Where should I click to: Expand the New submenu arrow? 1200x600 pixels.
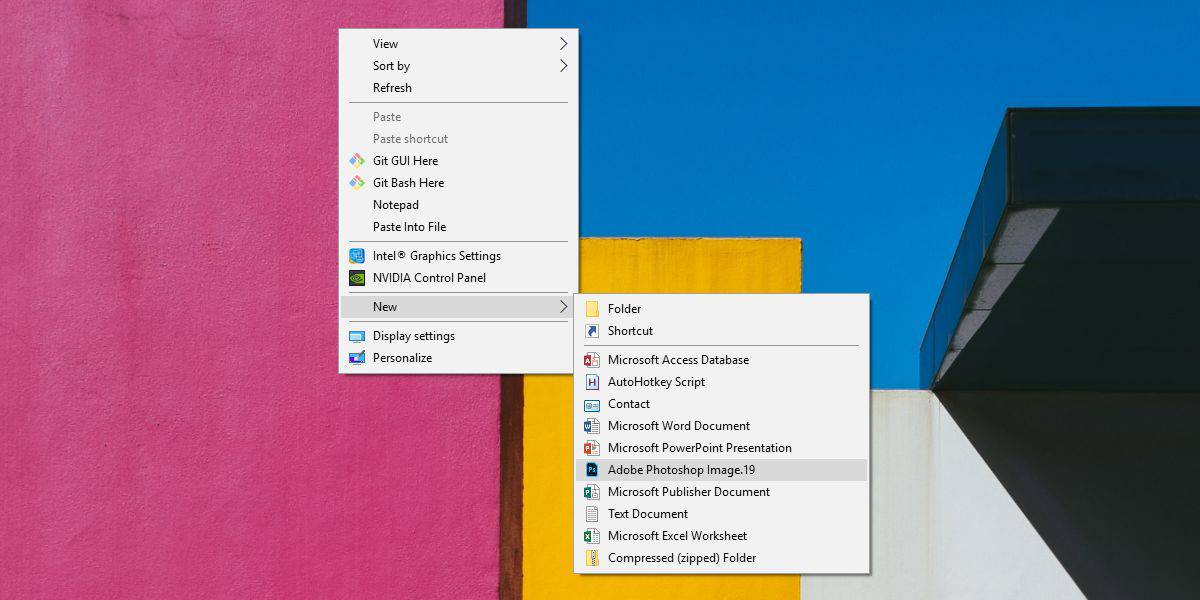coord(563,307)
